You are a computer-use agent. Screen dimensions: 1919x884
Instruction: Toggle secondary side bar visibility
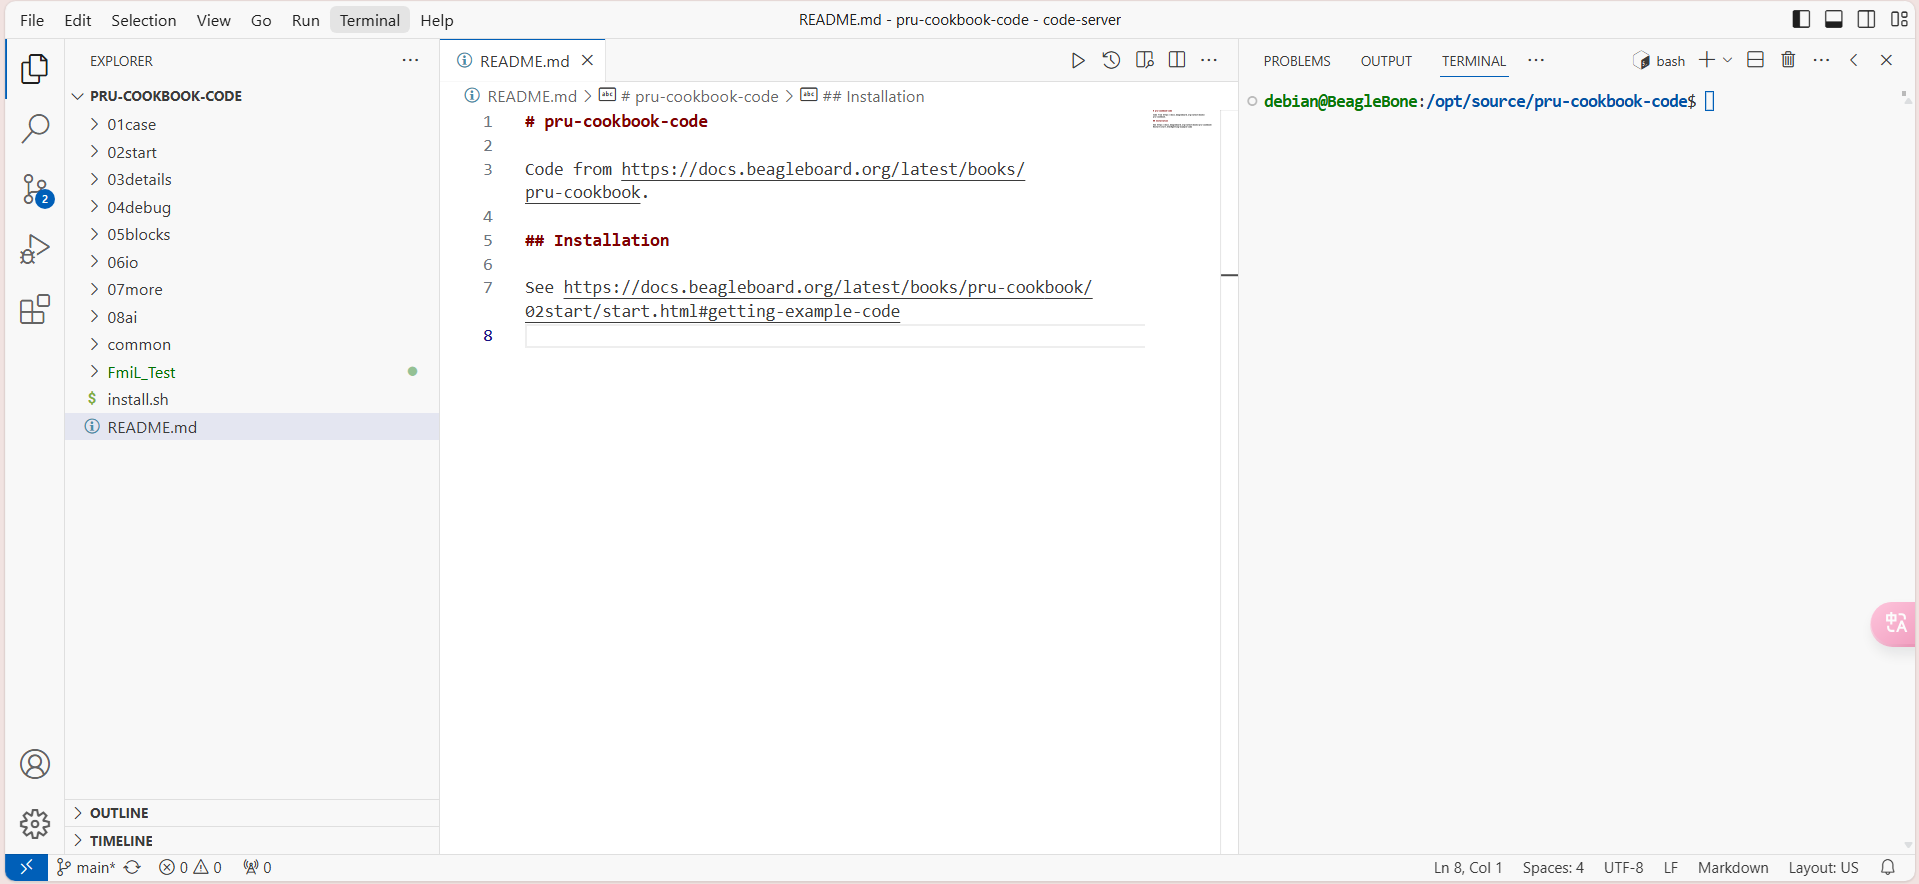click(x=1866, y=19)
